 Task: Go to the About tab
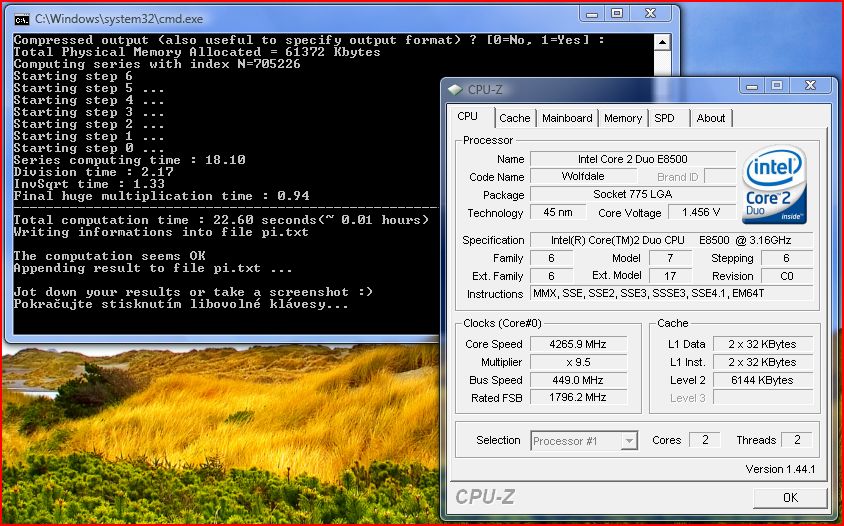tap(711, 118)
